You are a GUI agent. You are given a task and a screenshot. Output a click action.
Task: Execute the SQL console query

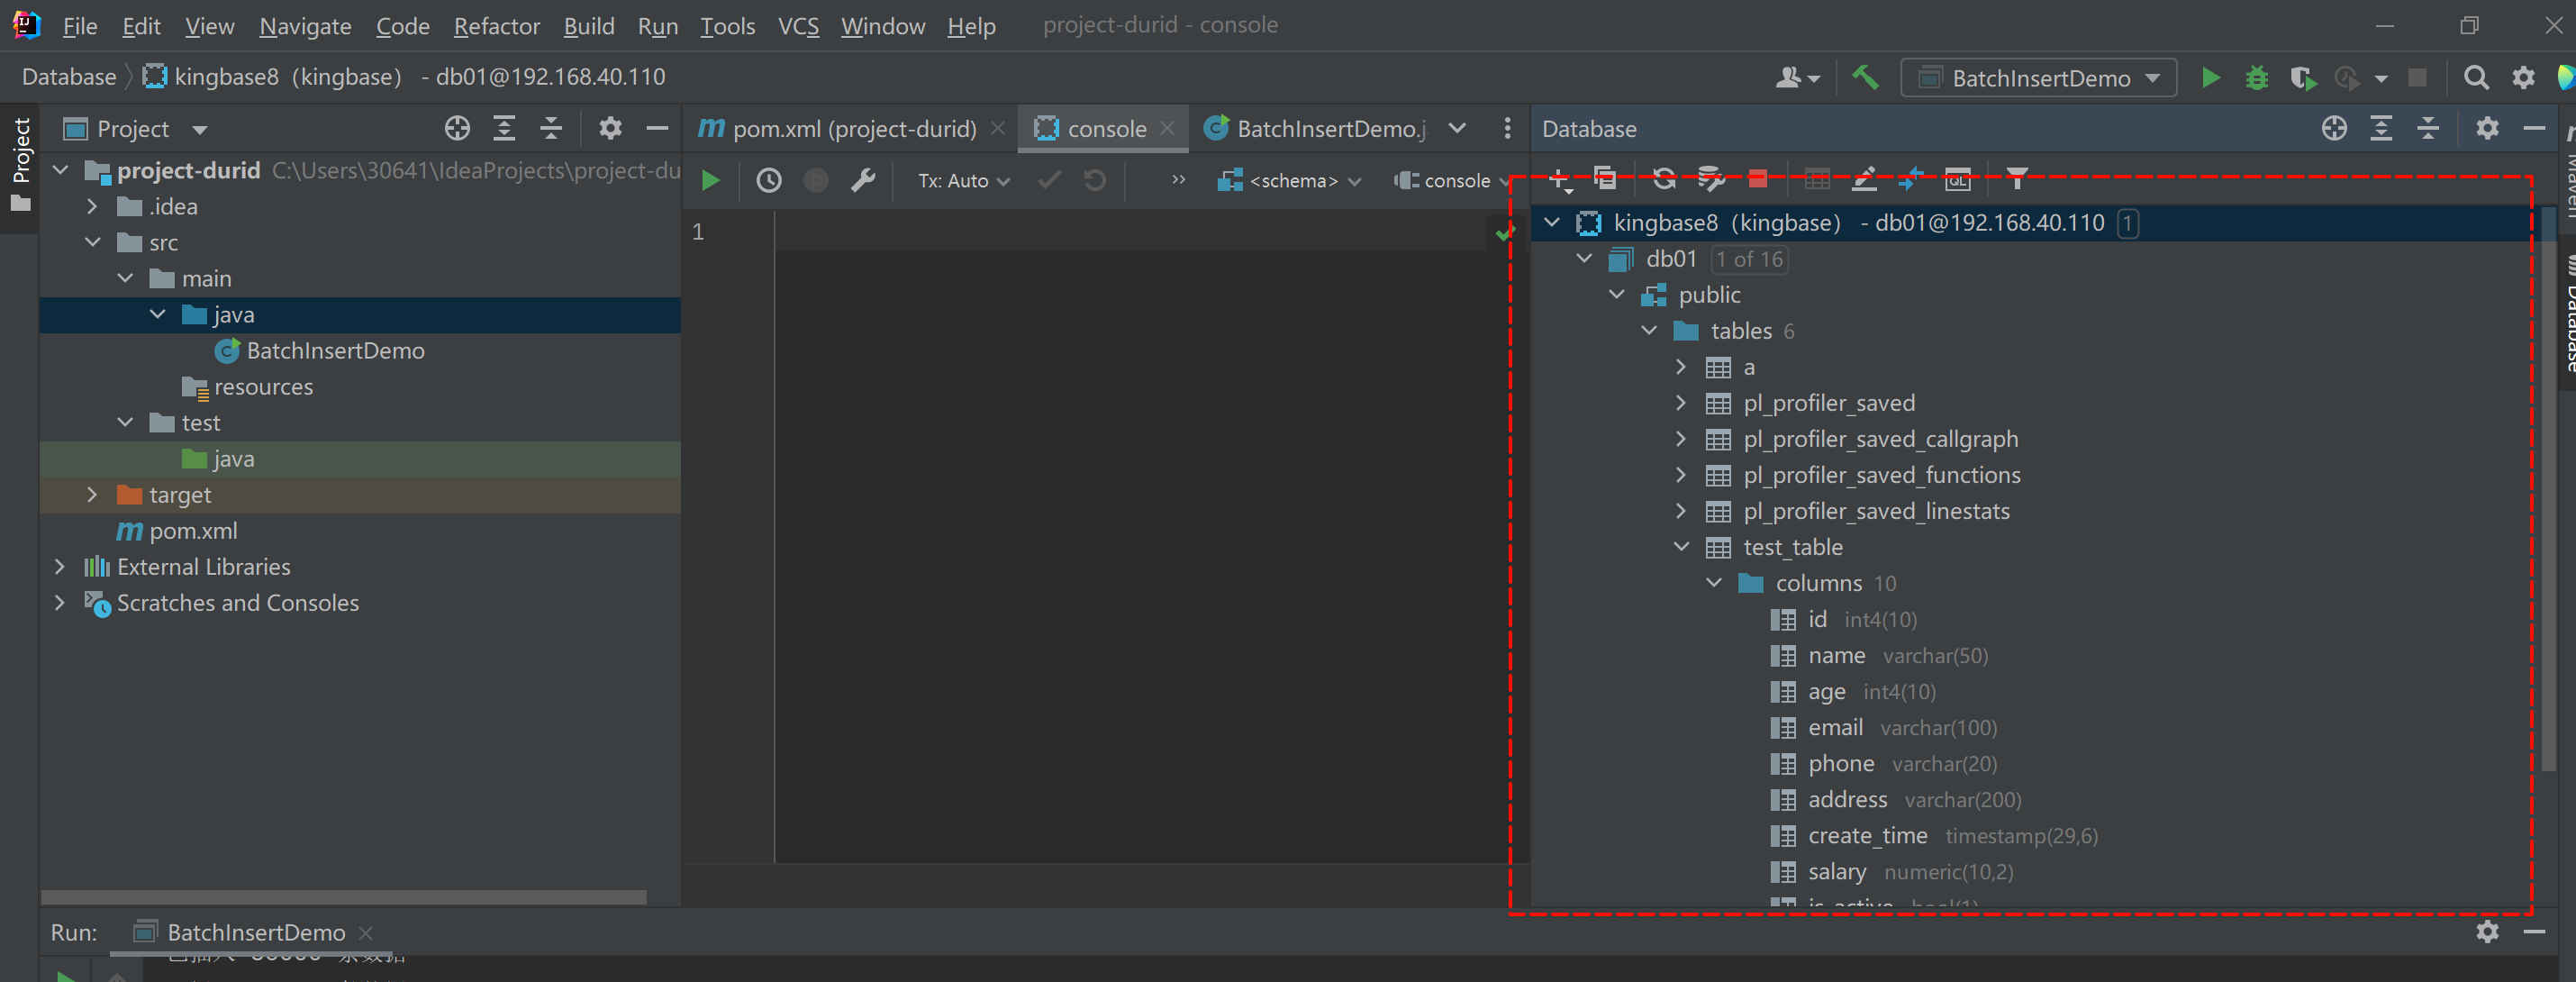(710, 180)
